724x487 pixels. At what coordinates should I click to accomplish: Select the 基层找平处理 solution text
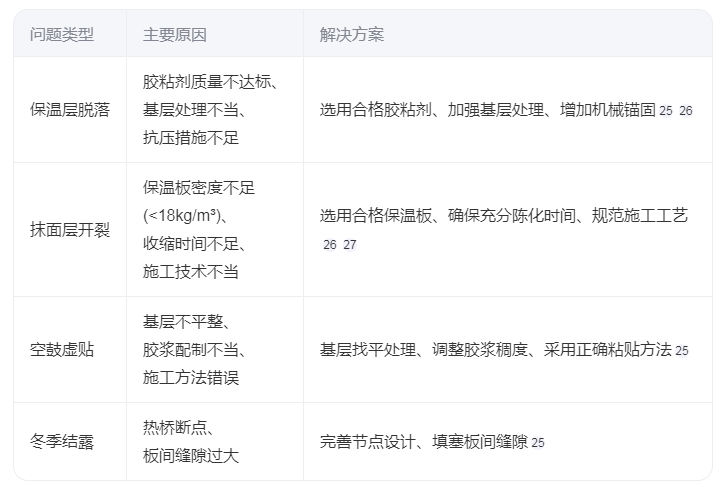click(x=368, y=350)
